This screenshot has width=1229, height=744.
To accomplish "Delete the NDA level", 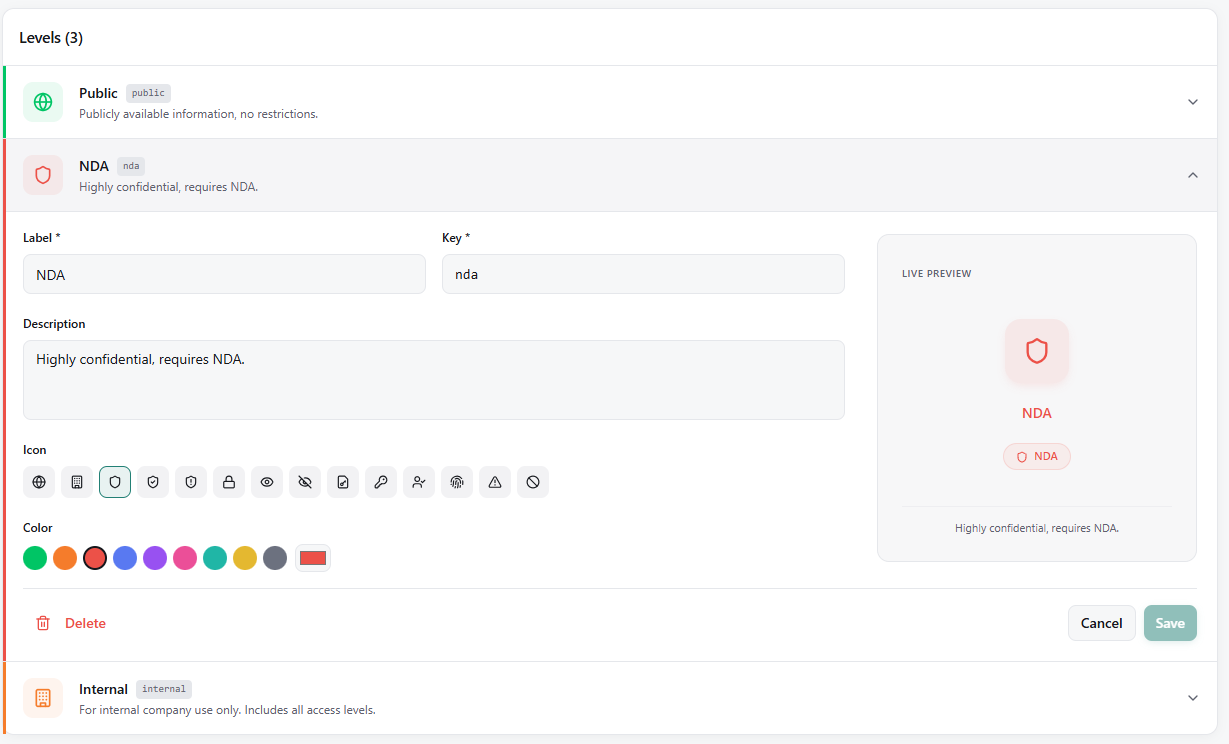I will pos(71,623).
